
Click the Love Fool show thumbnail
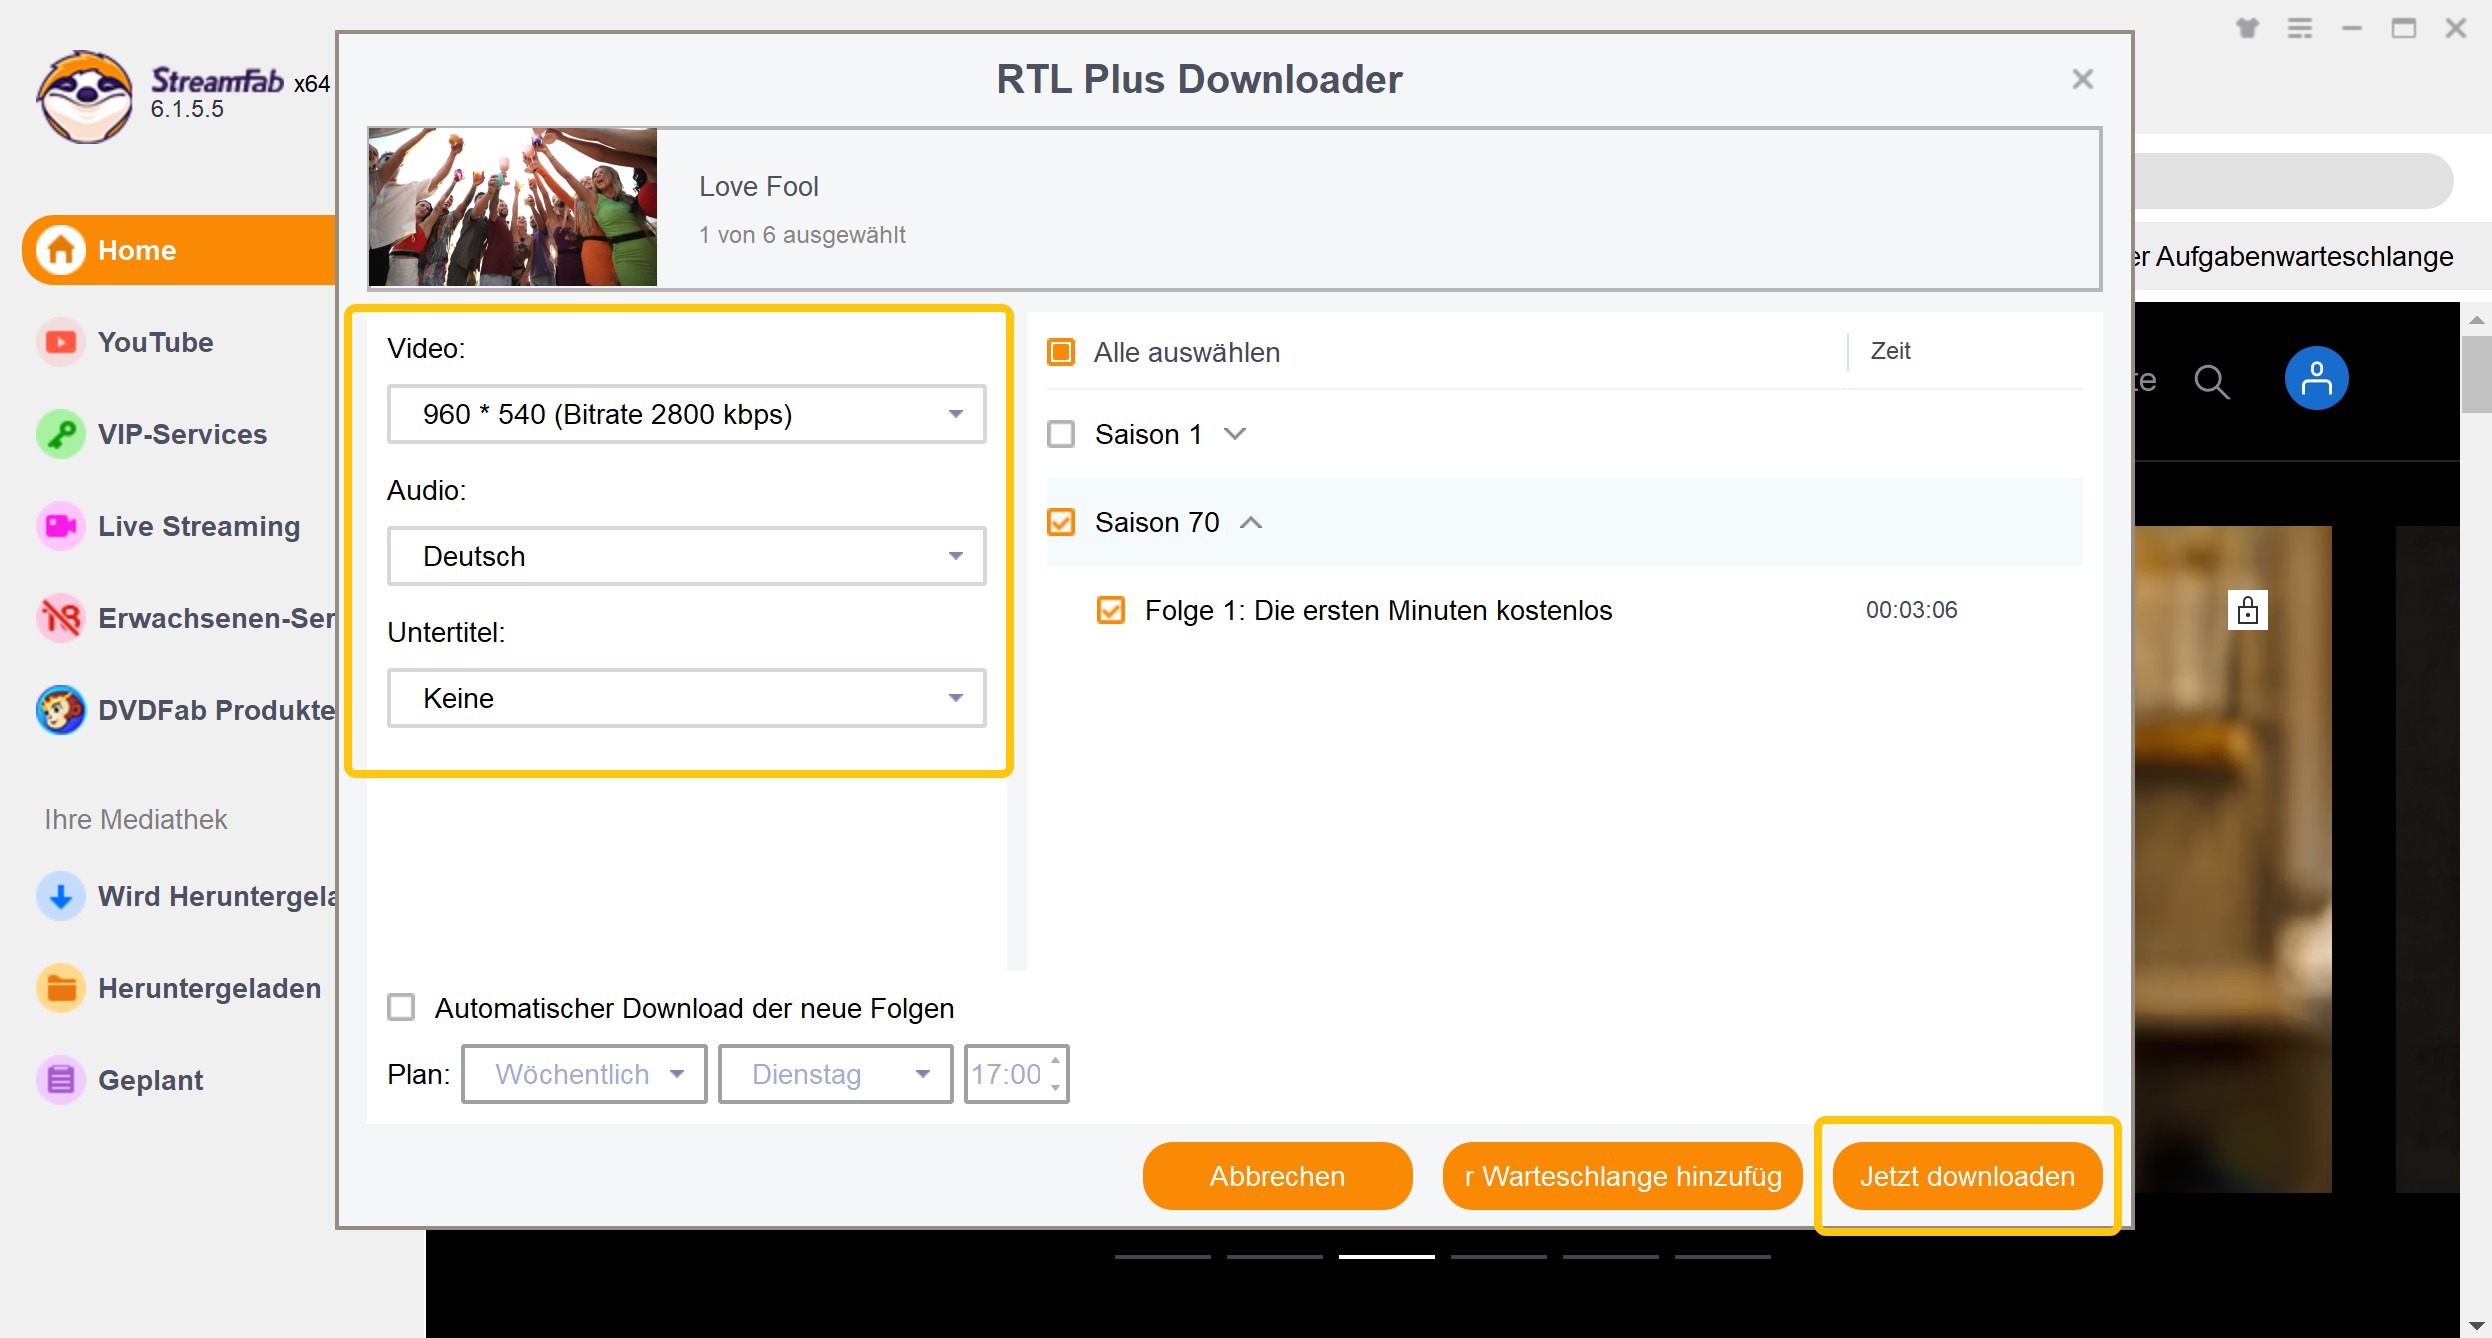tap(512, 207)
